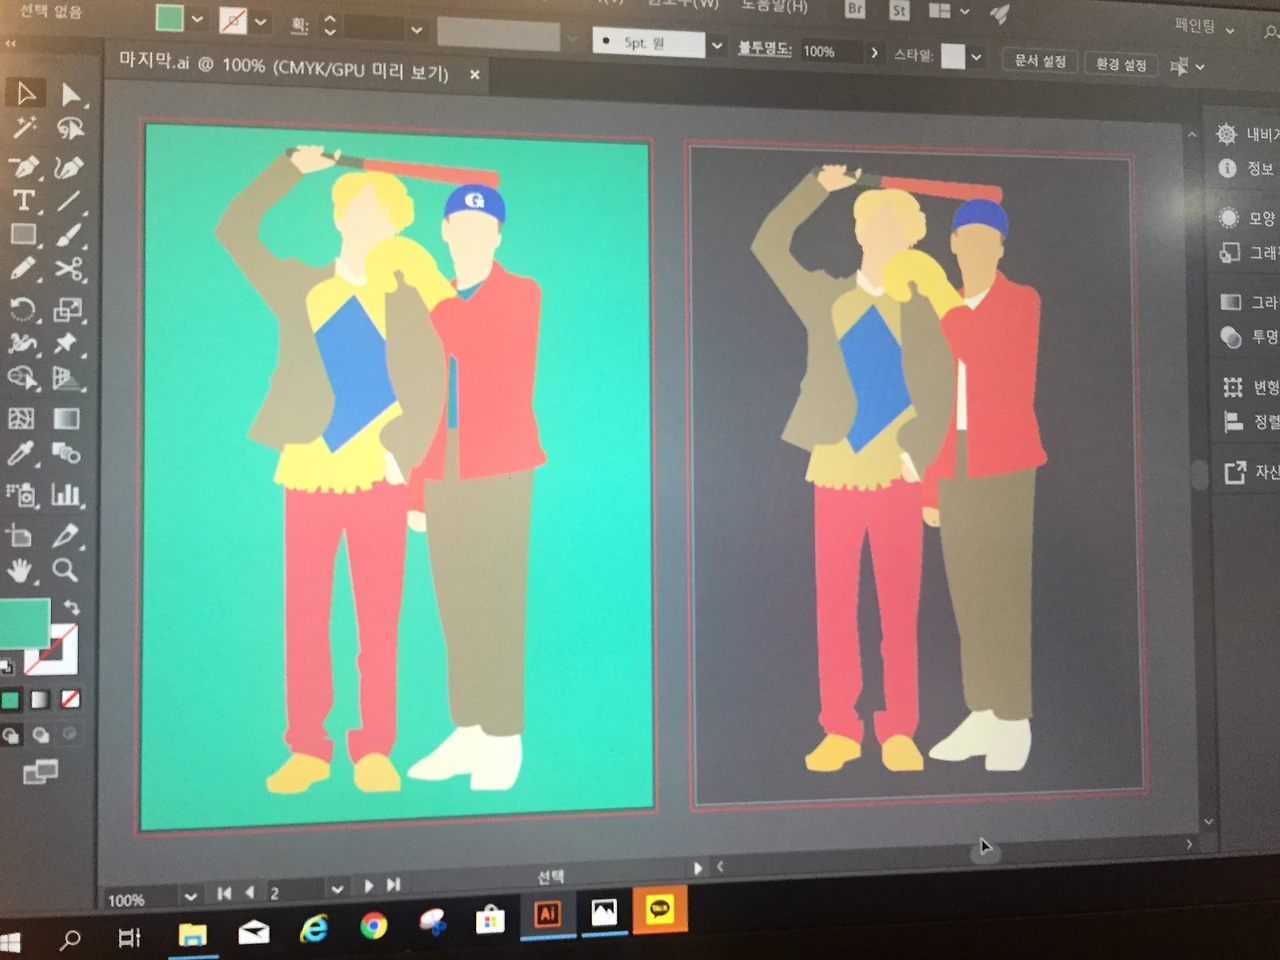Select the Zoom tool

(x=65, y=570)
